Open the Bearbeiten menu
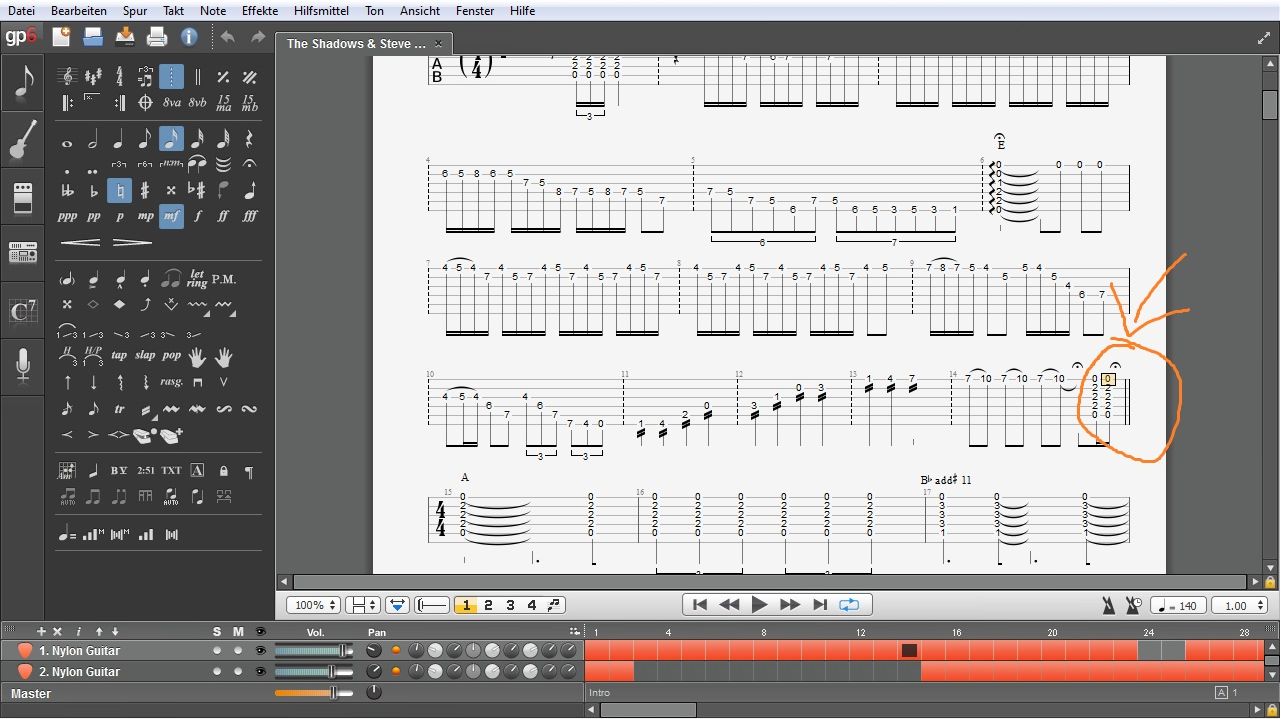 pos(79,11)
